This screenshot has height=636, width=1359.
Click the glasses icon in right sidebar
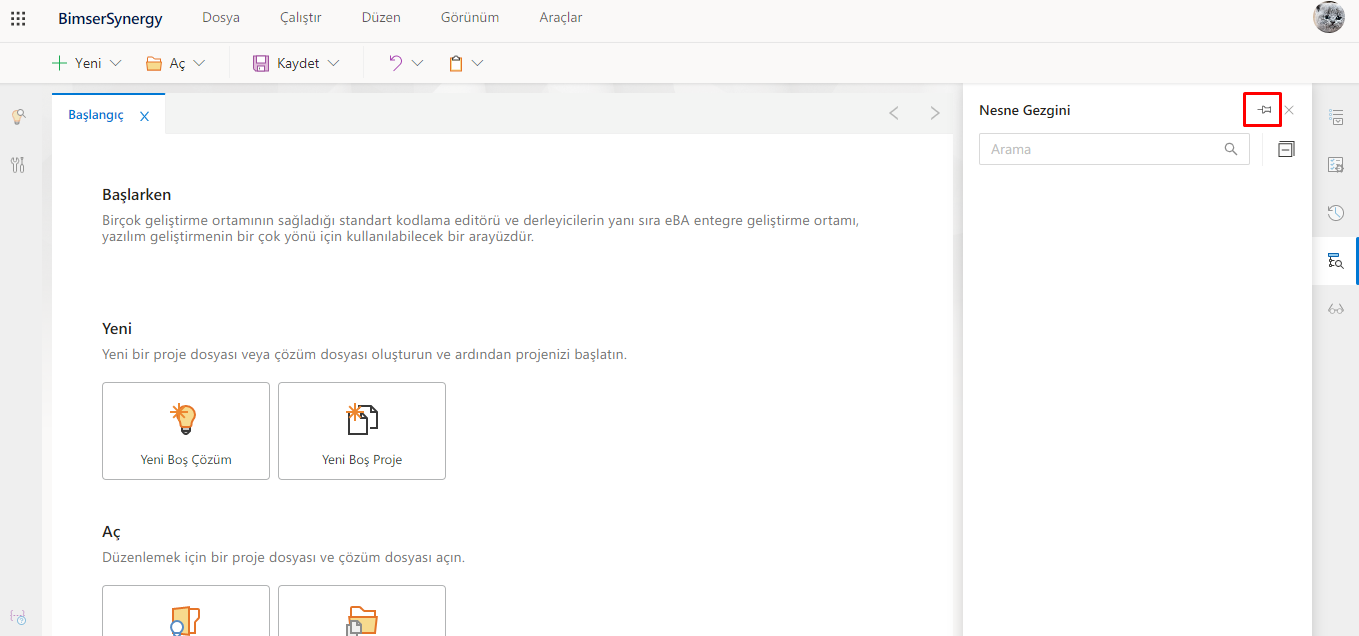click(x=1335, y=309)
